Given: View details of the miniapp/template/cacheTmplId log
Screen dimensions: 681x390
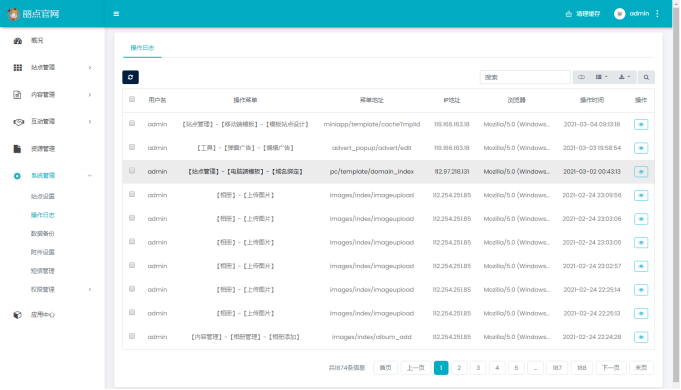Looking at the screenshot, I should click(x=641, y=125).
